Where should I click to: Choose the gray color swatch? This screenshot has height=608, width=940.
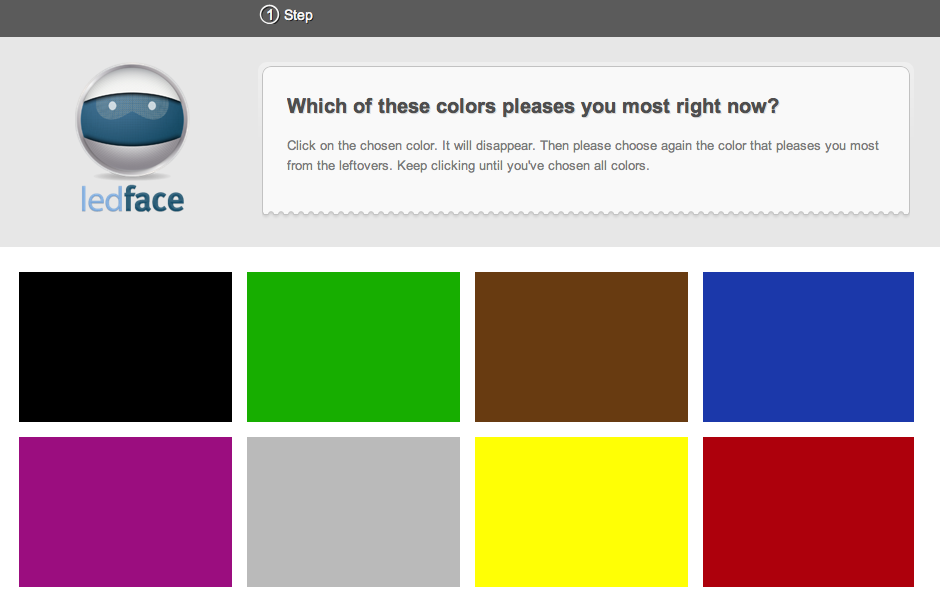tap(353, 511)
